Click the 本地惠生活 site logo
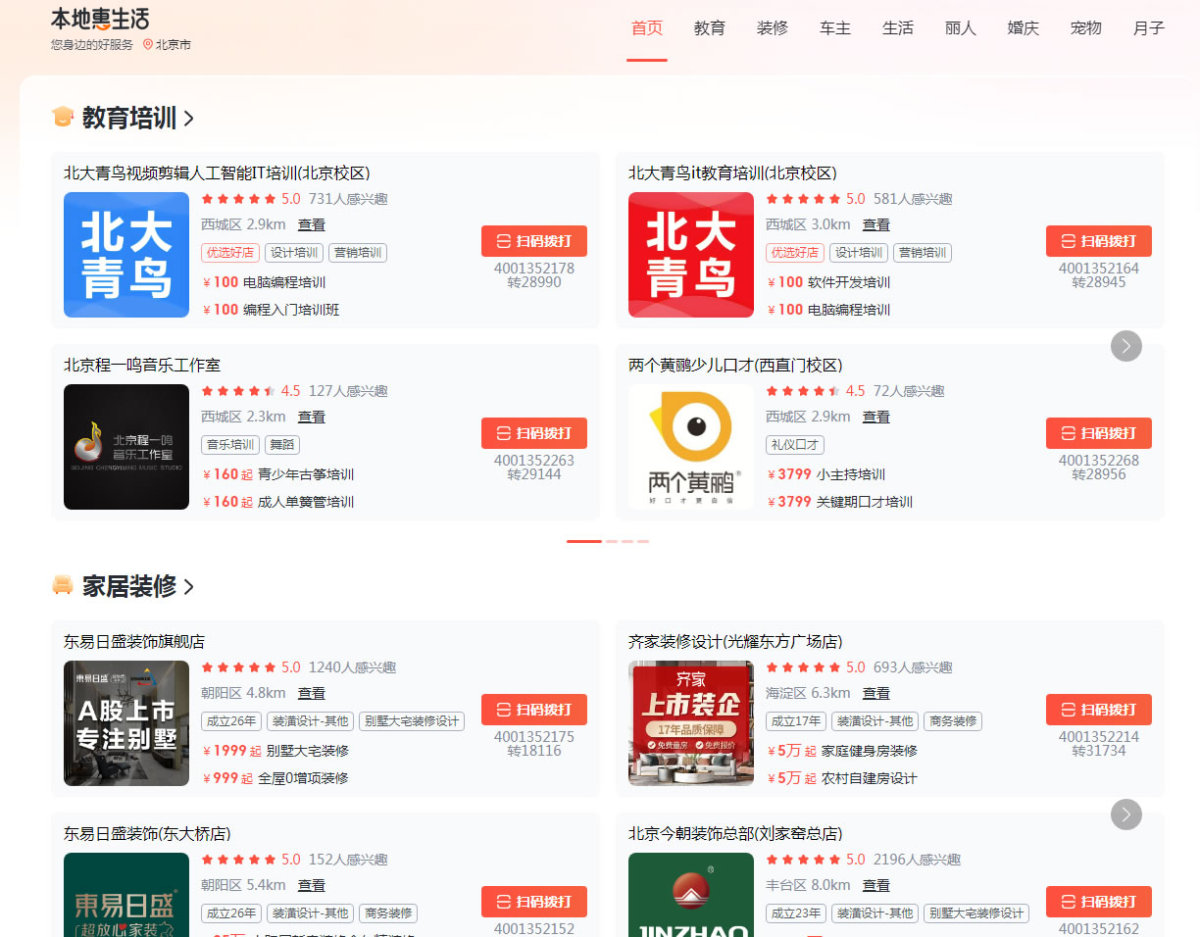The width and height of the screenshot is (1200, 937). point(100,19)
